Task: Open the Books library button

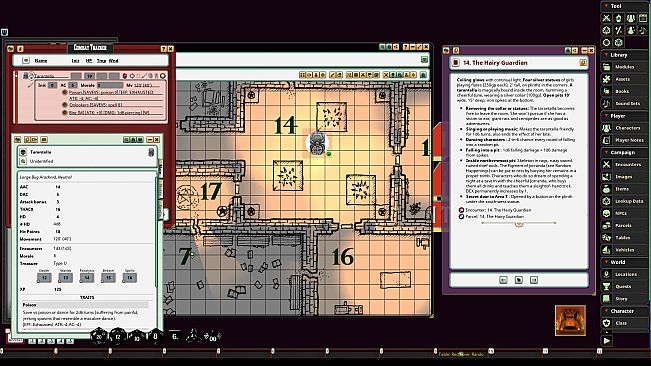Action: pos(624,91)
